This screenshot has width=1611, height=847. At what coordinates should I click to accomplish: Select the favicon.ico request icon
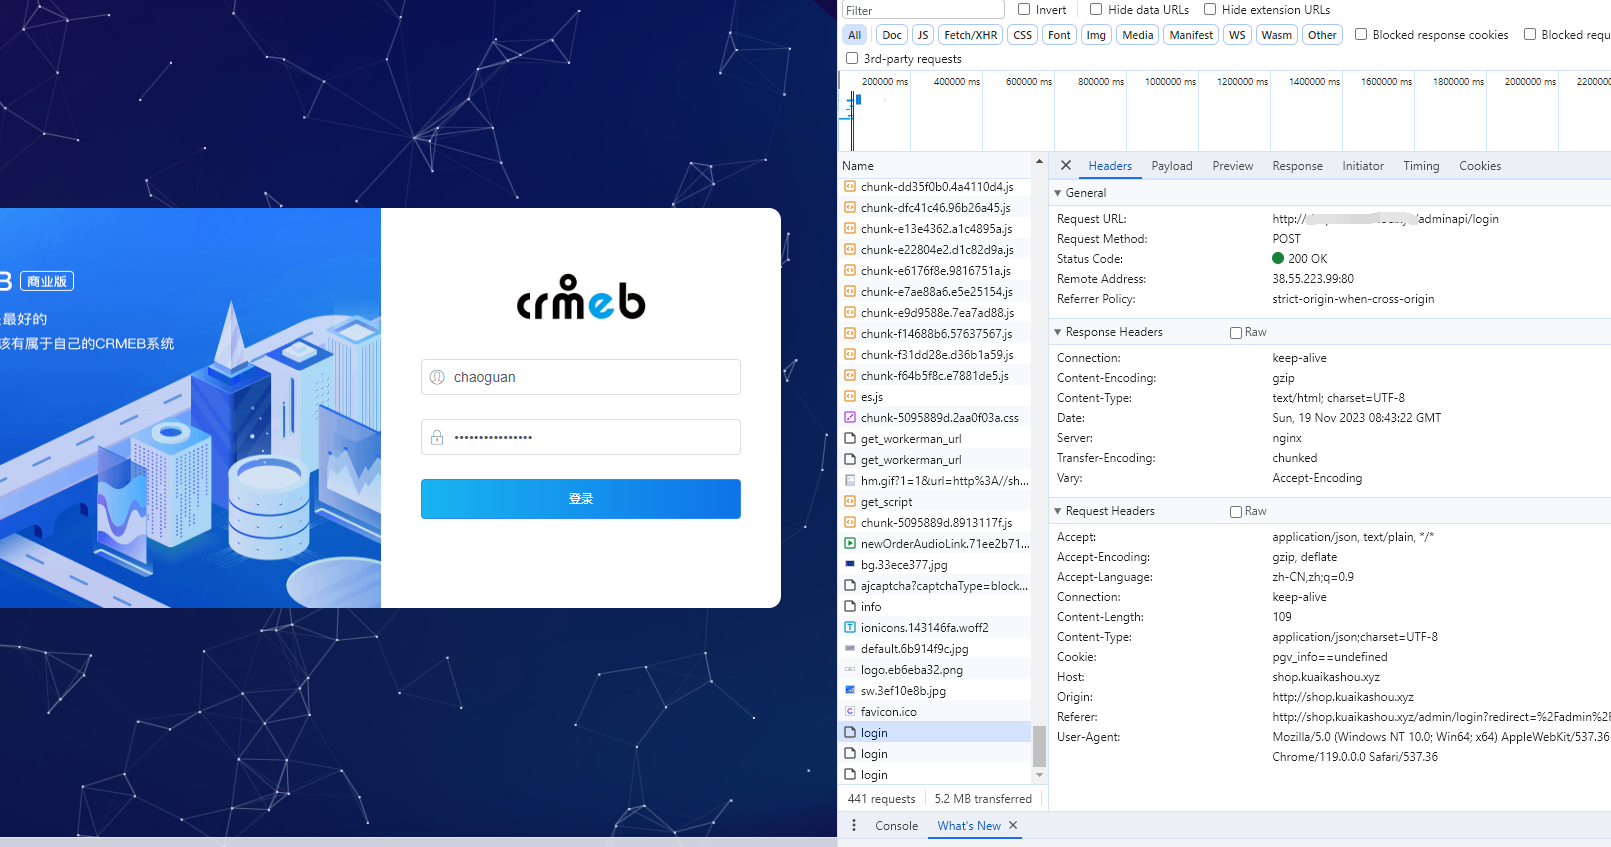click(850, 711)
